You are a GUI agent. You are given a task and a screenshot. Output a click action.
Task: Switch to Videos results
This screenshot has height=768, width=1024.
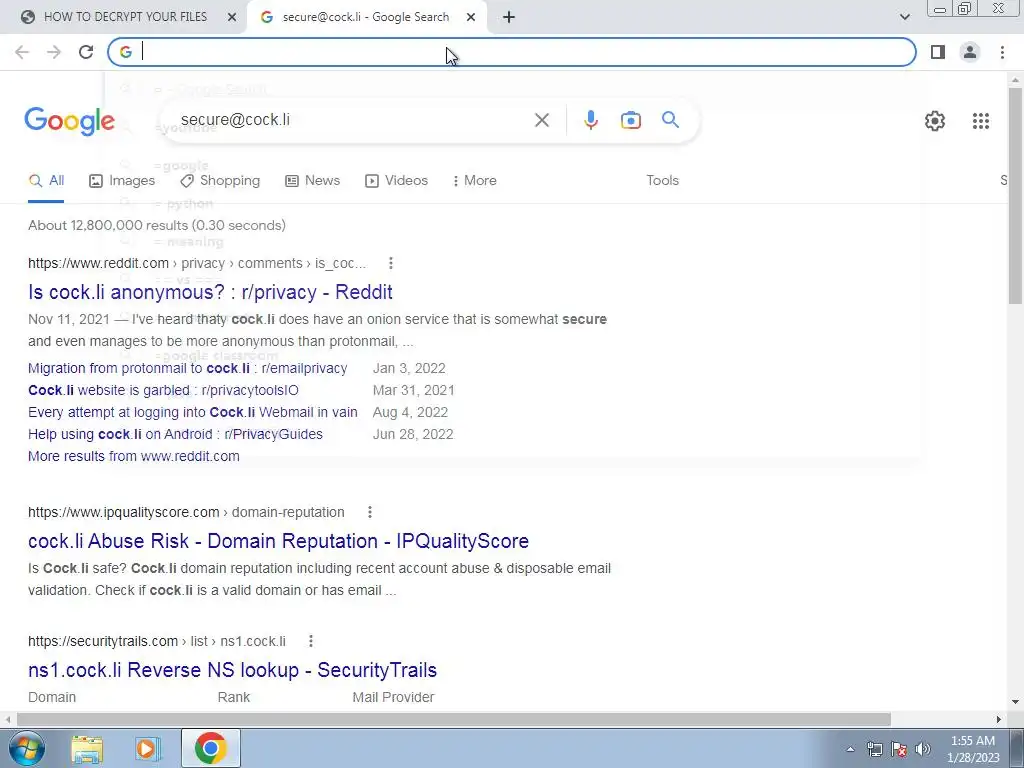[x=396, y=181]
